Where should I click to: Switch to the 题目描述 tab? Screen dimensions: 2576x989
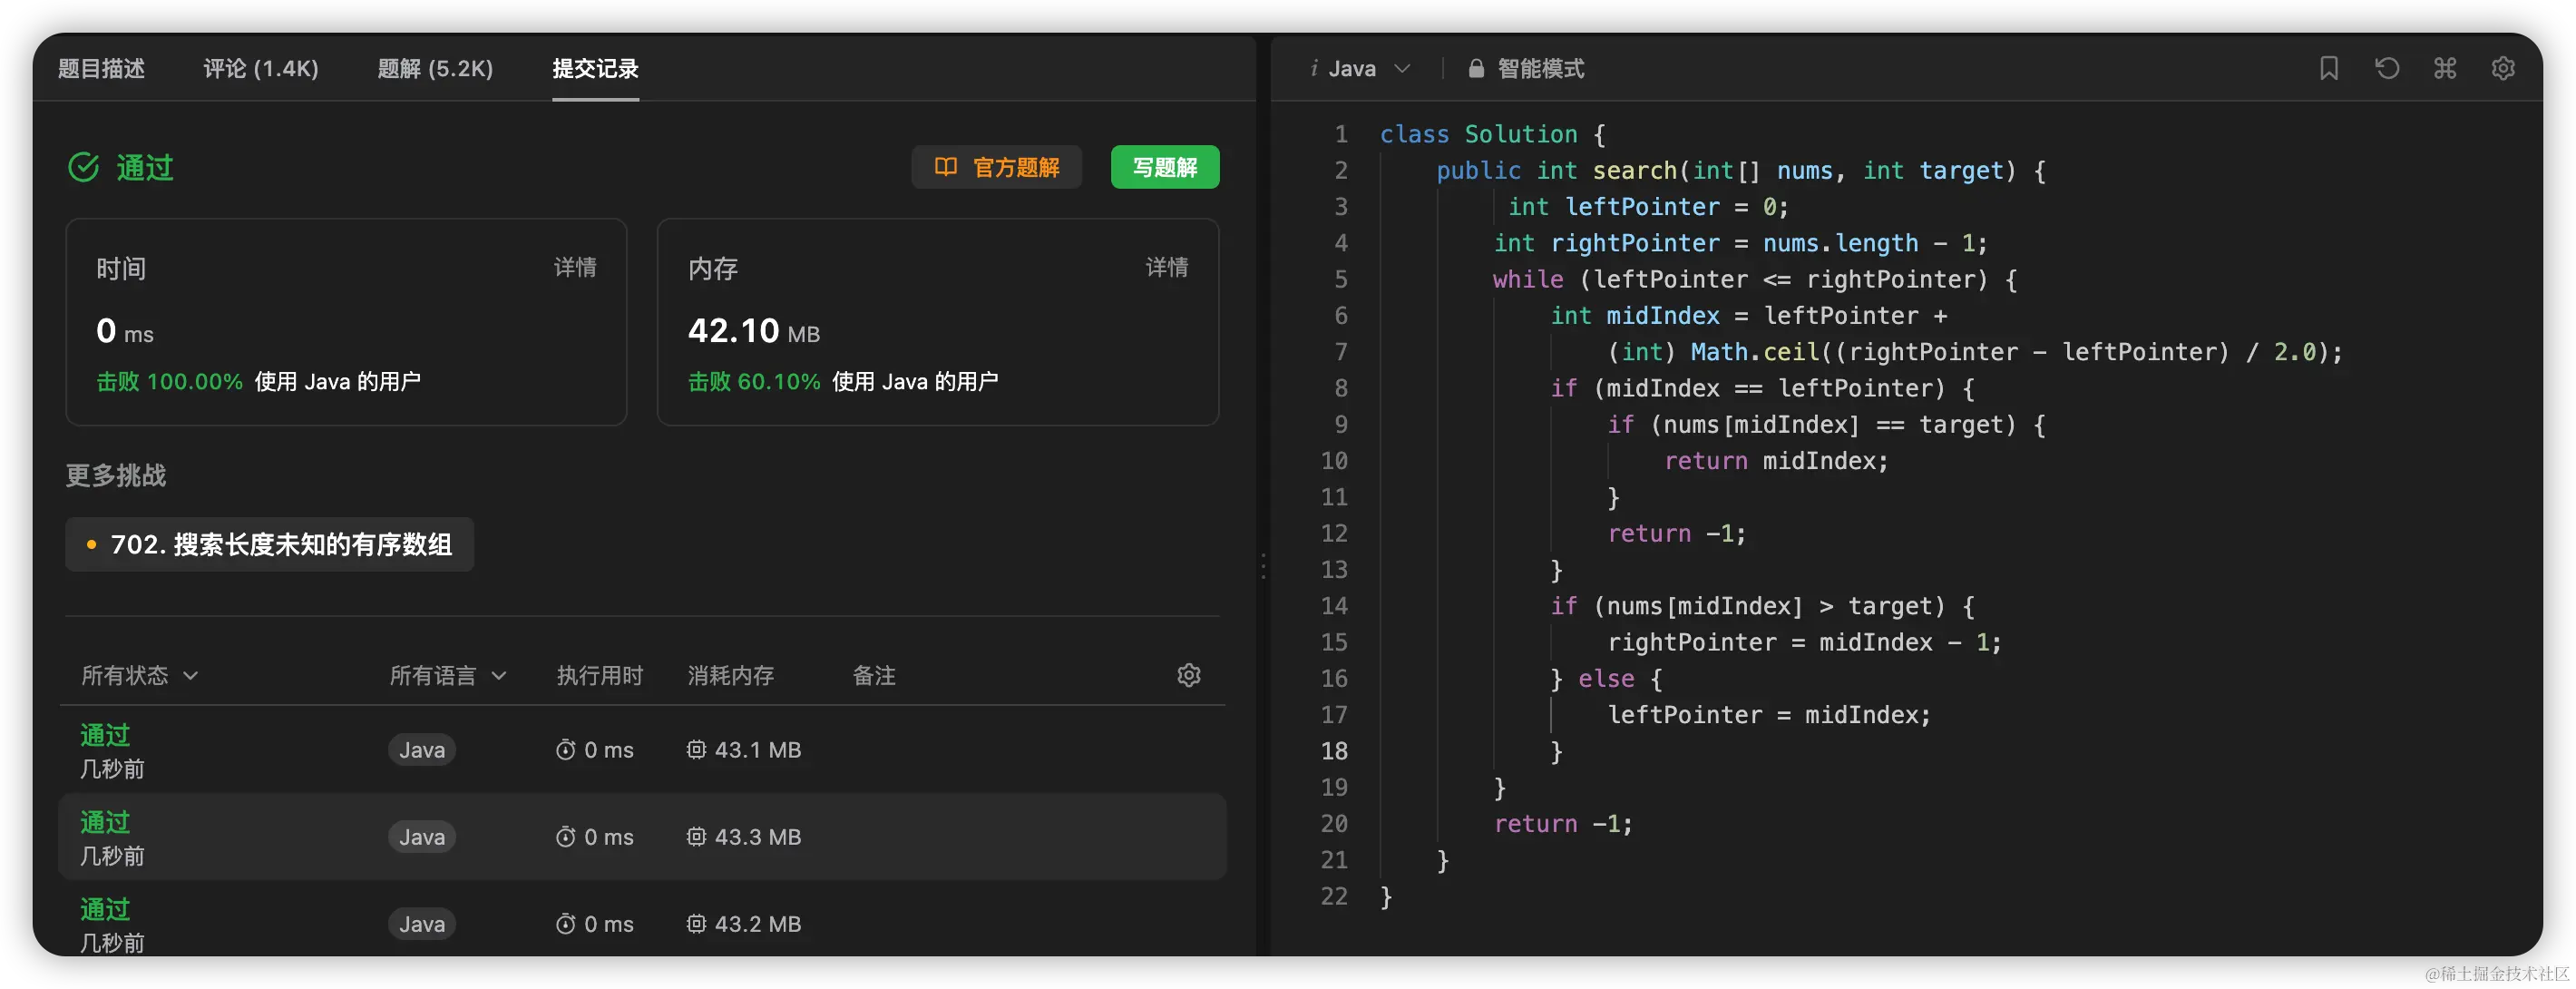pyautogui.click(x=101, y=68)
